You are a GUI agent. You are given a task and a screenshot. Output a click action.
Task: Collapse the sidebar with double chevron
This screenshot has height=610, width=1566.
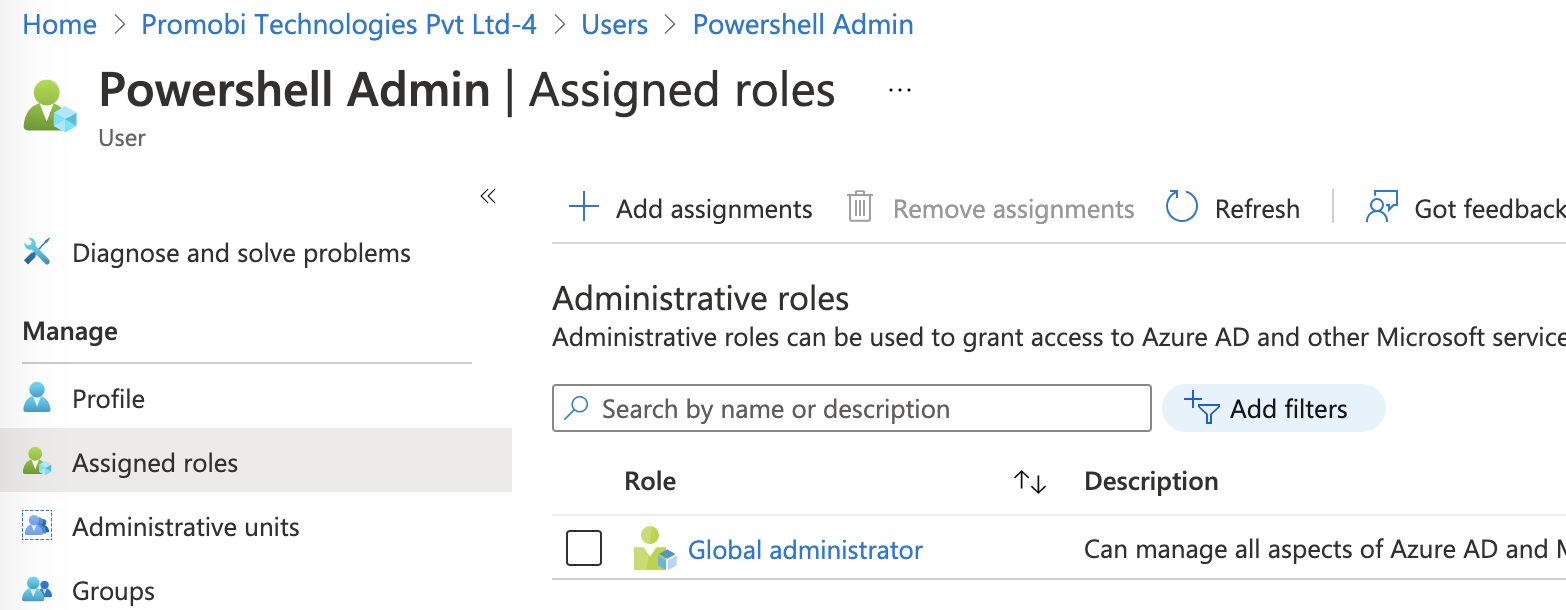pos(488,196)
